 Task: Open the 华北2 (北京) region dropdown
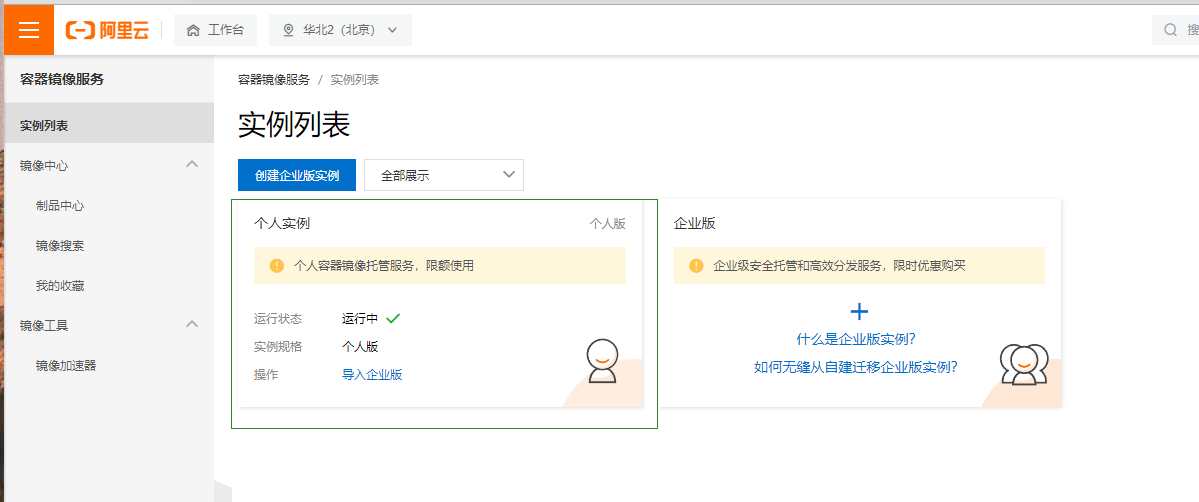click(x=340, y=30)
